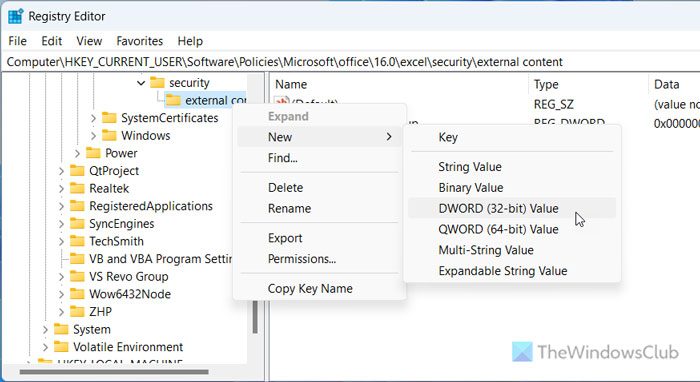Open the Edit menu

click(x=51, y=41)
